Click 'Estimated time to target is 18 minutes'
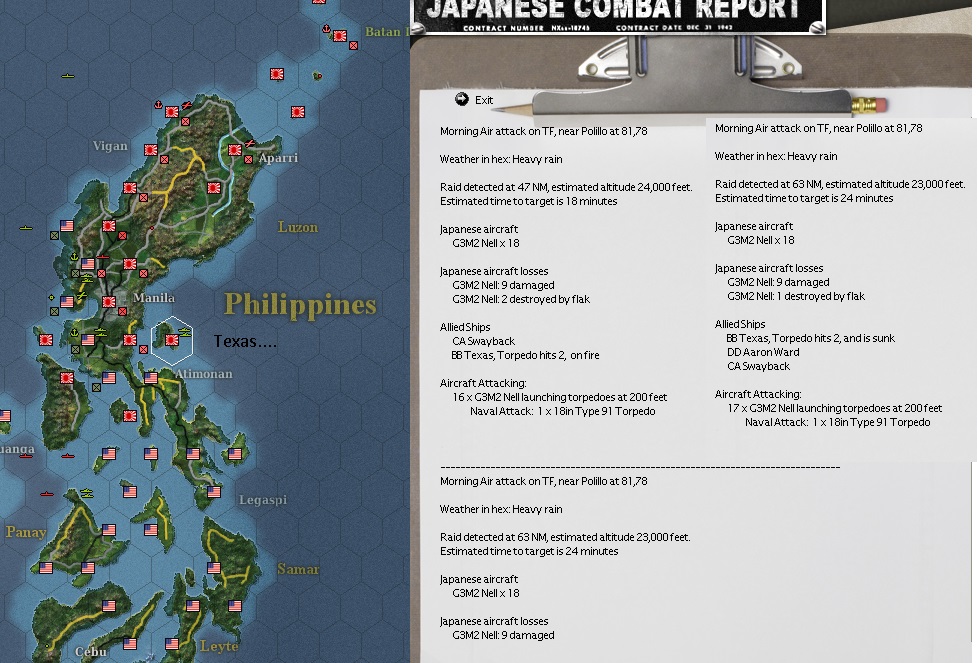Image resolution: width=977 pixels, height=663 pixels. click(528, 201)
